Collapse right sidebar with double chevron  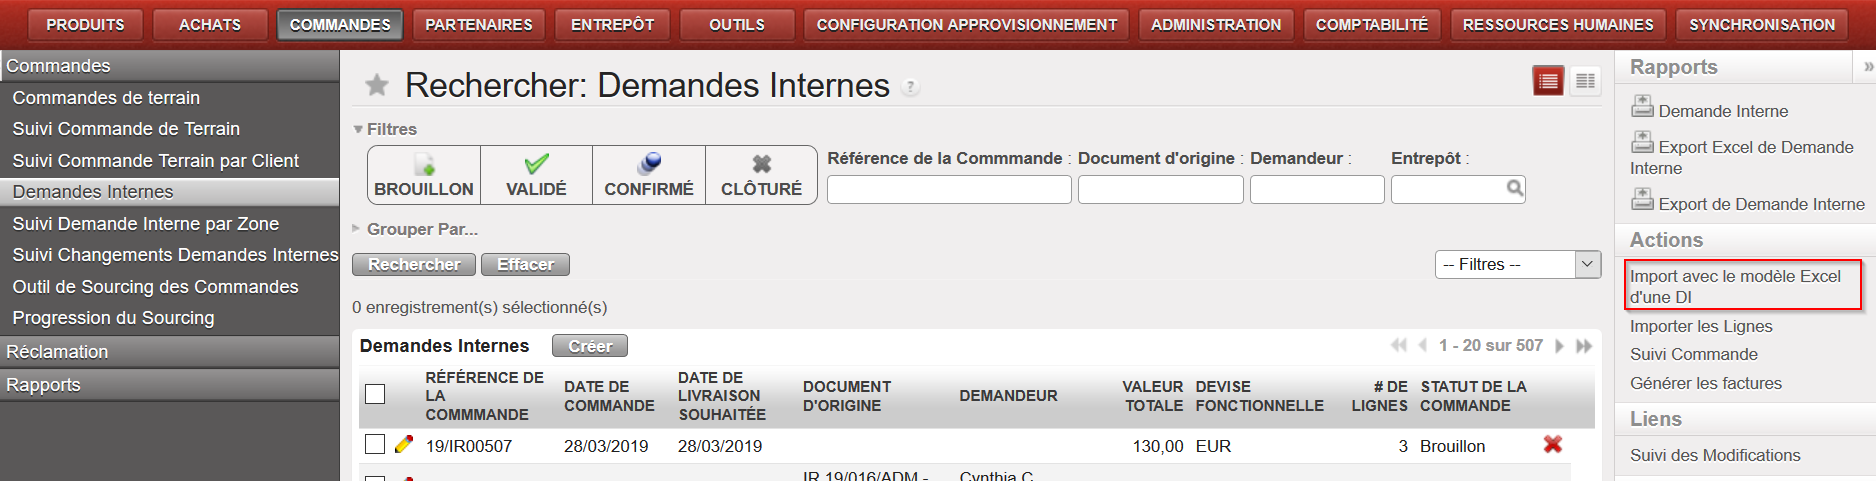(x=1868, y=67)
